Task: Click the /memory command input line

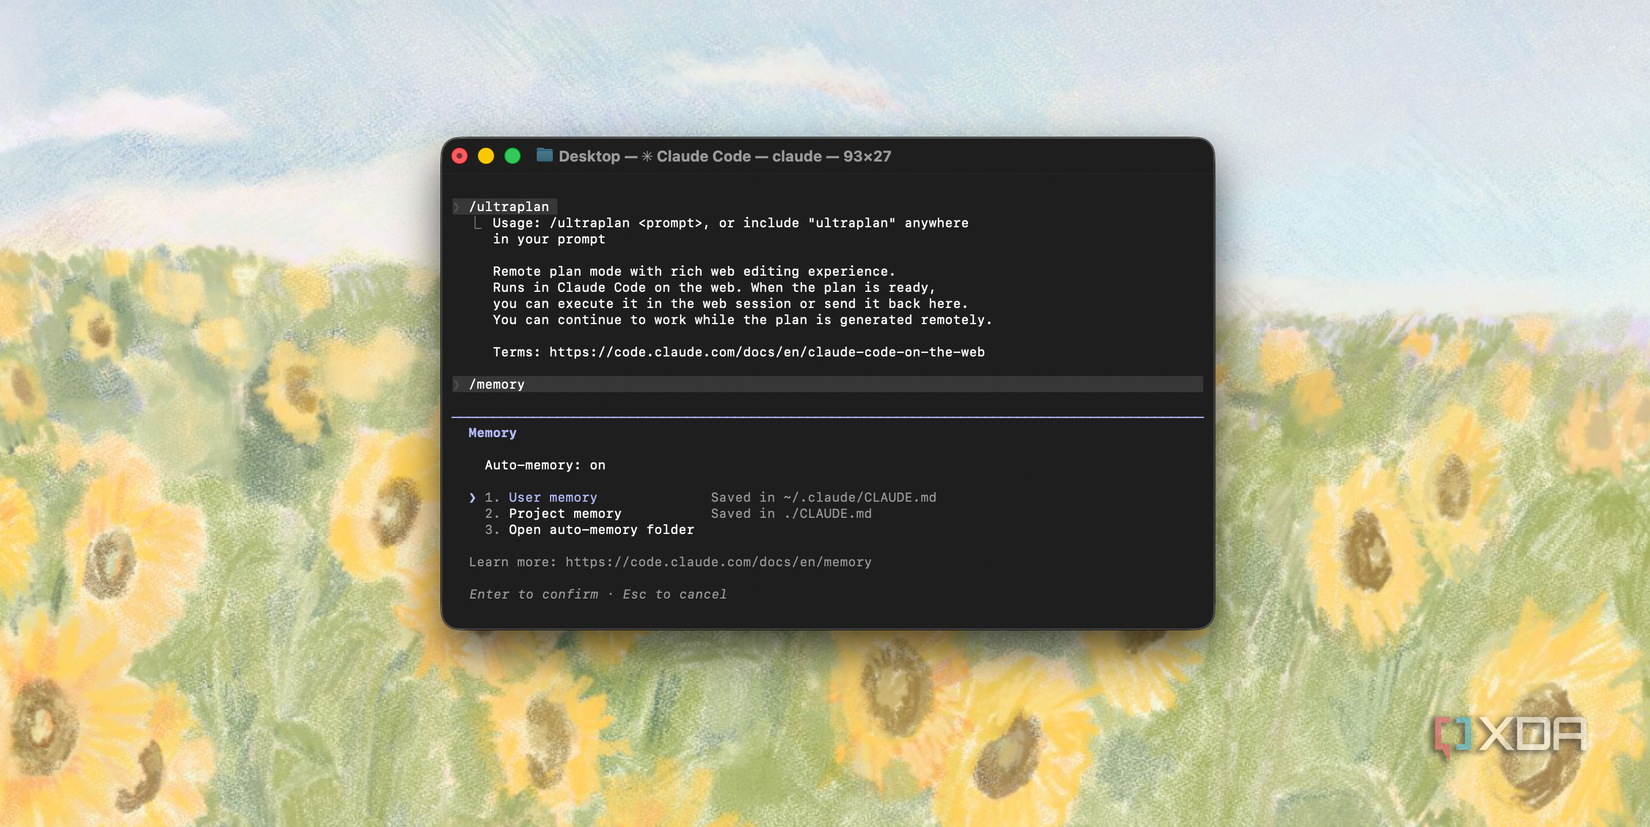Action: (827, 384)
